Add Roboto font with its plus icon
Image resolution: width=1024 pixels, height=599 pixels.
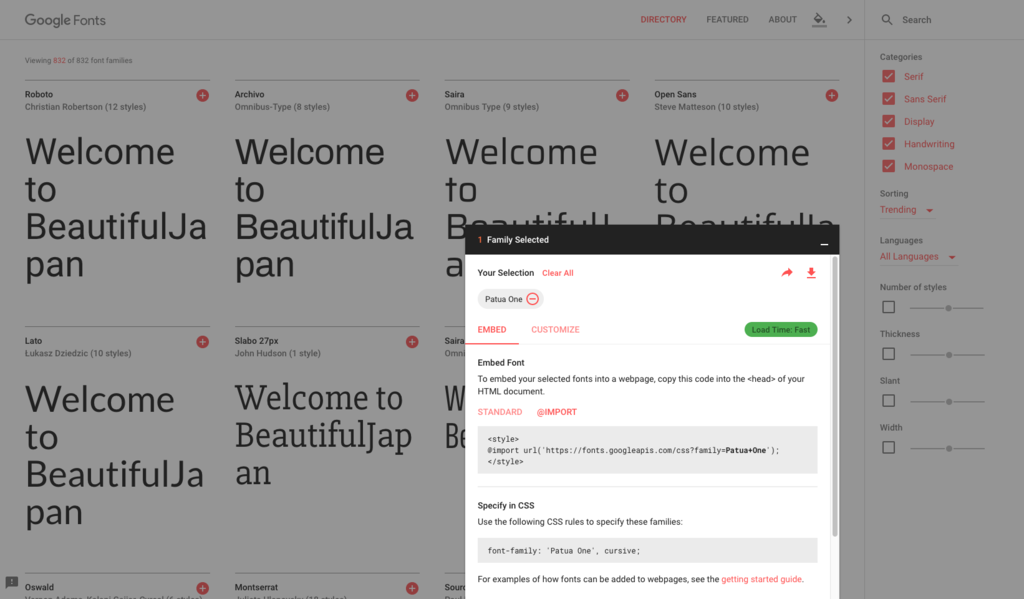[202, 95]
